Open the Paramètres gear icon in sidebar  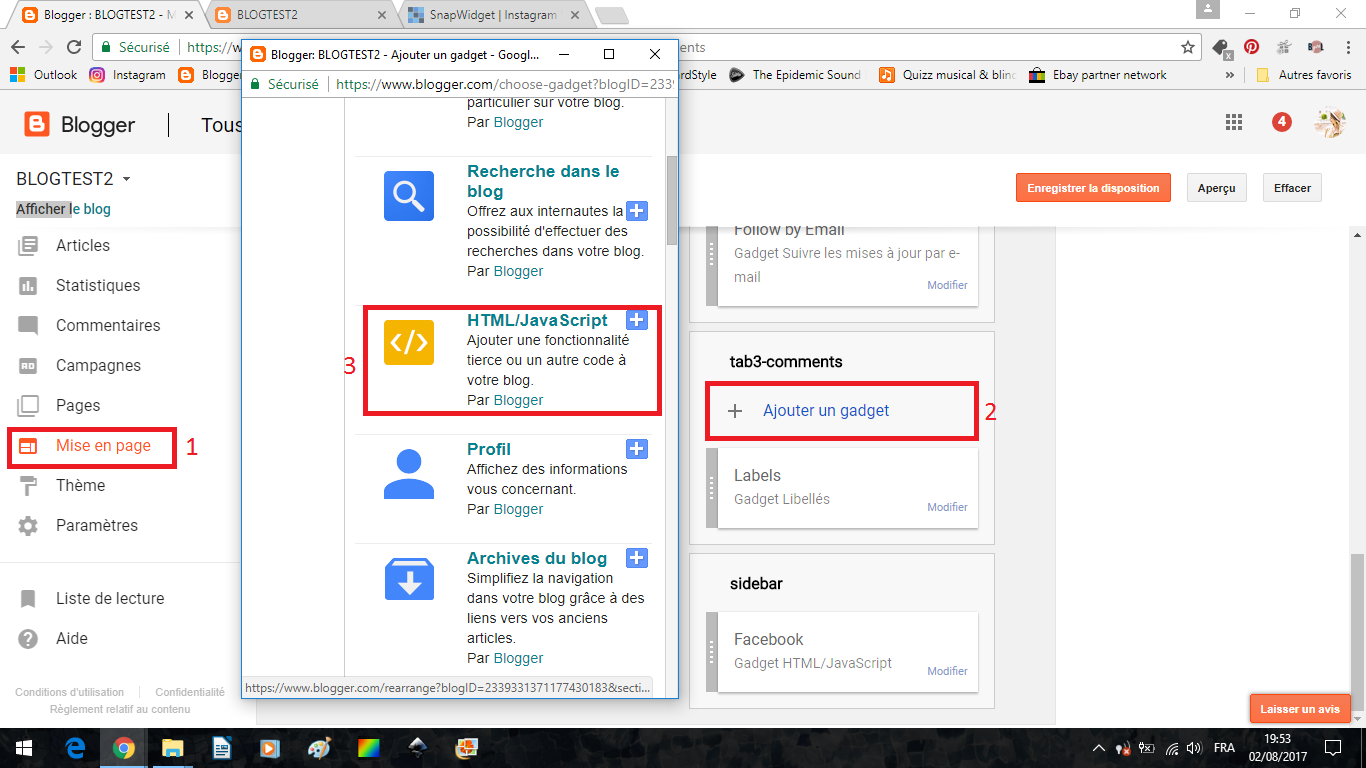(x=28, y=526)
